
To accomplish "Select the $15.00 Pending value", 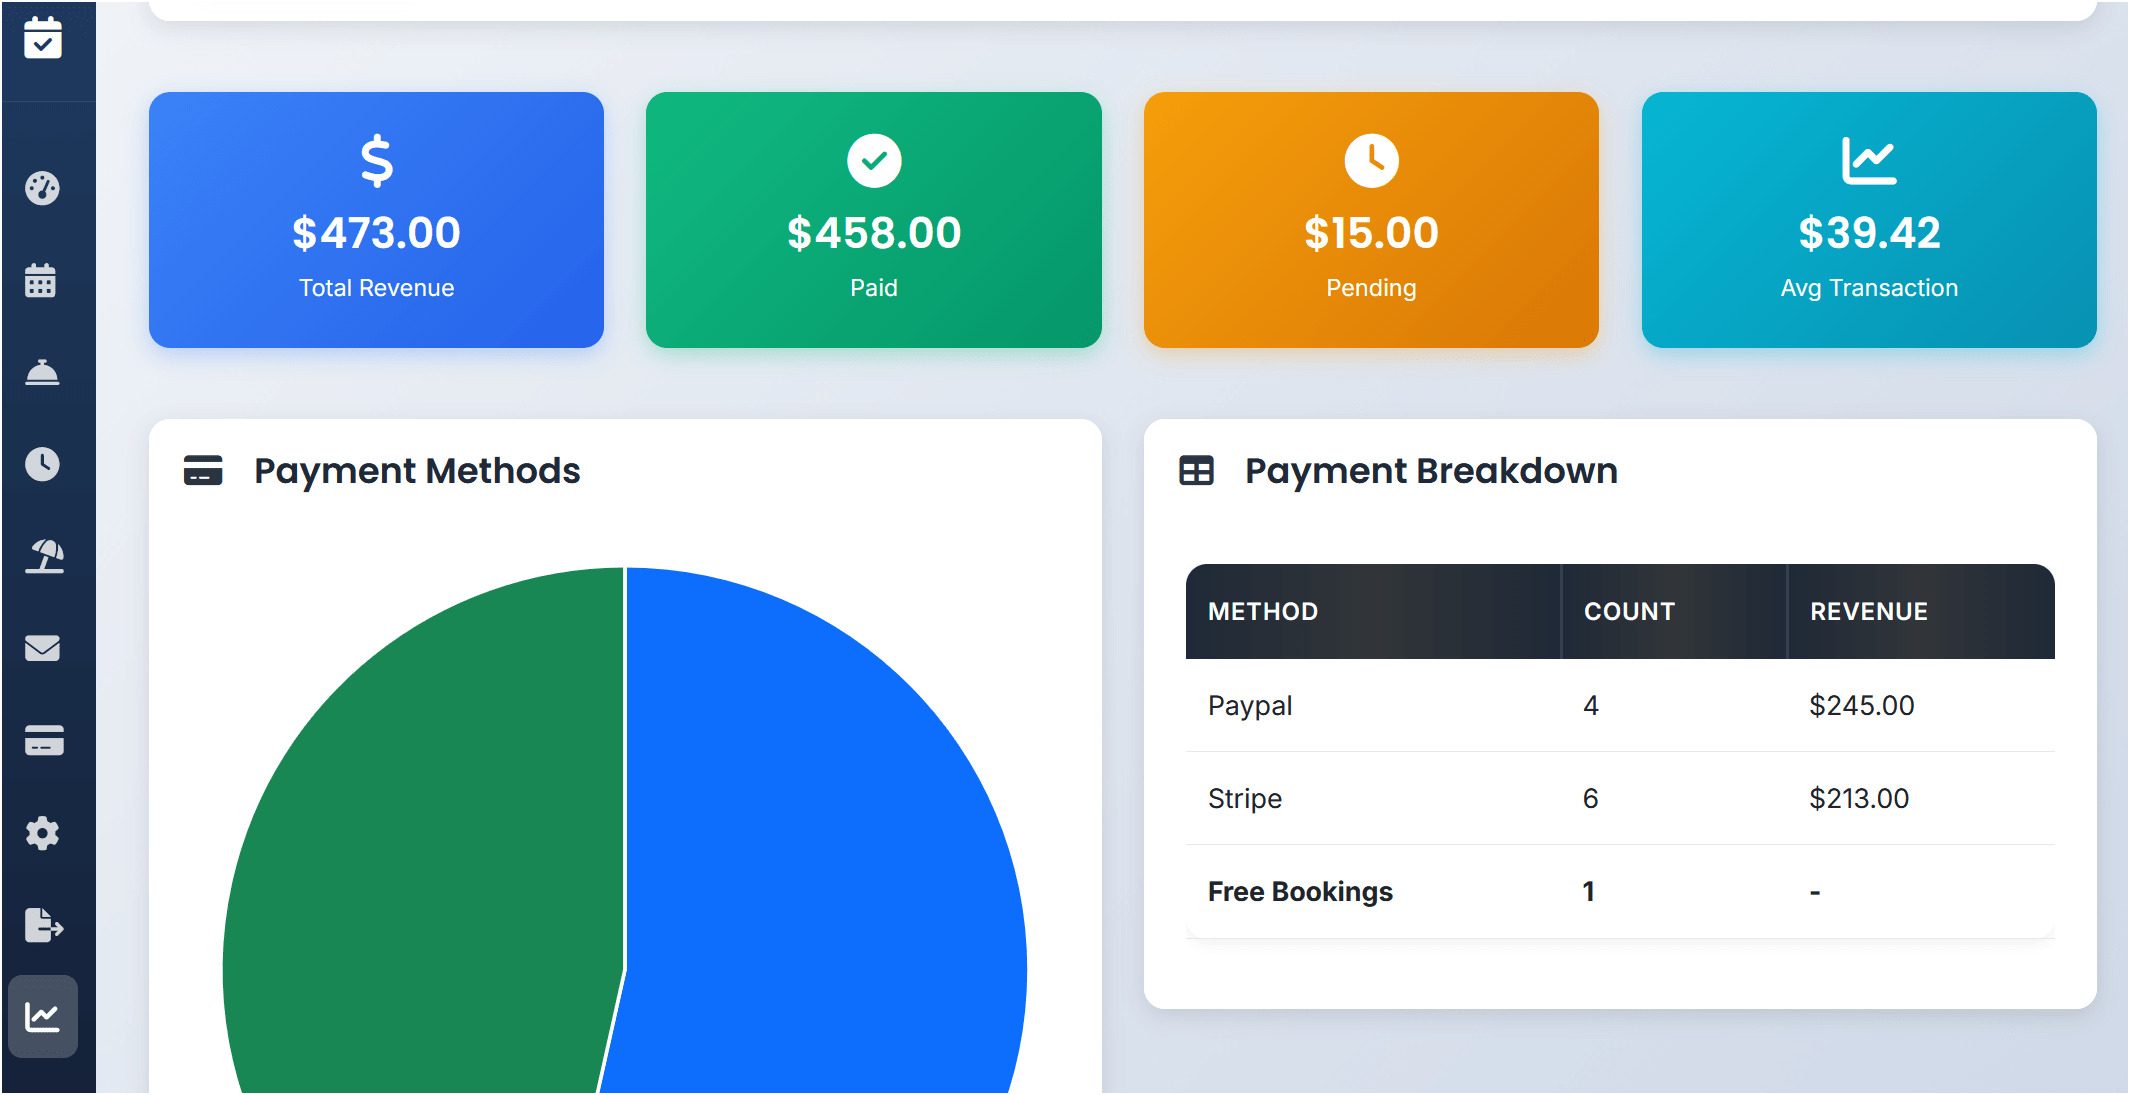I will tap(1371, 233).
